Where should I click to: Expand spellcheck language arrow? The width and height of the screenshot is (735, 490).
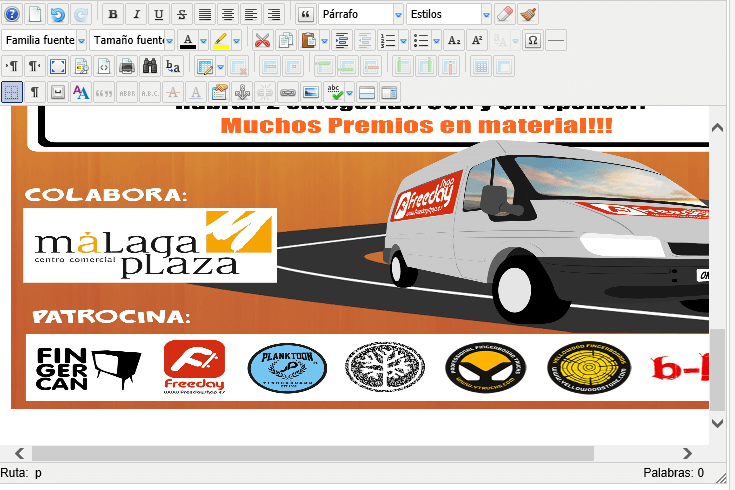tap(349, 93)
